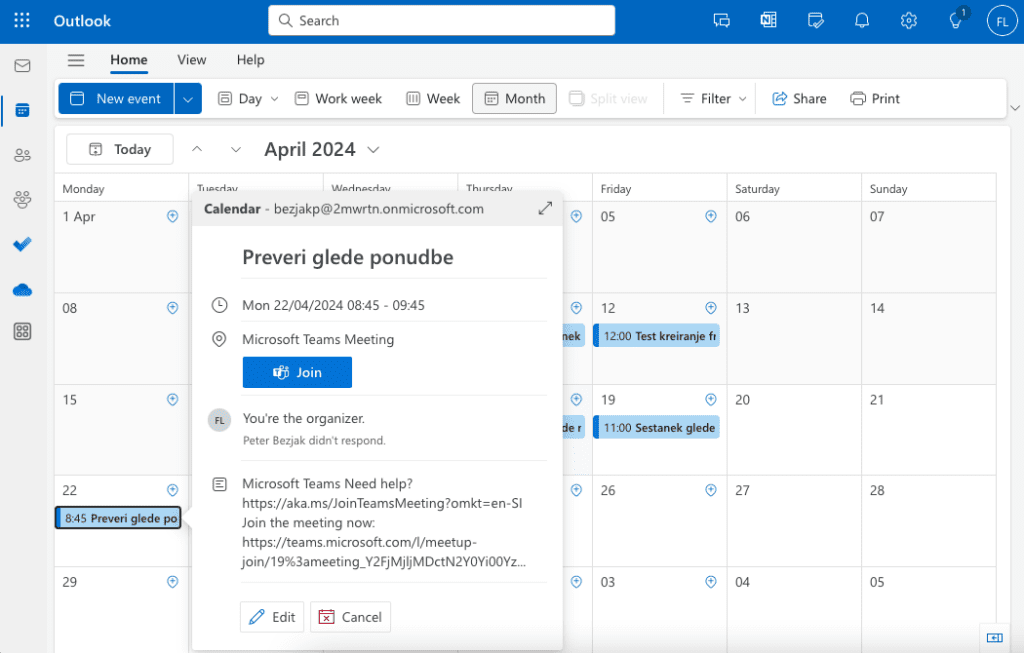Expand the New event dropdown arrow
The image size is (1024, 653).
188,98
